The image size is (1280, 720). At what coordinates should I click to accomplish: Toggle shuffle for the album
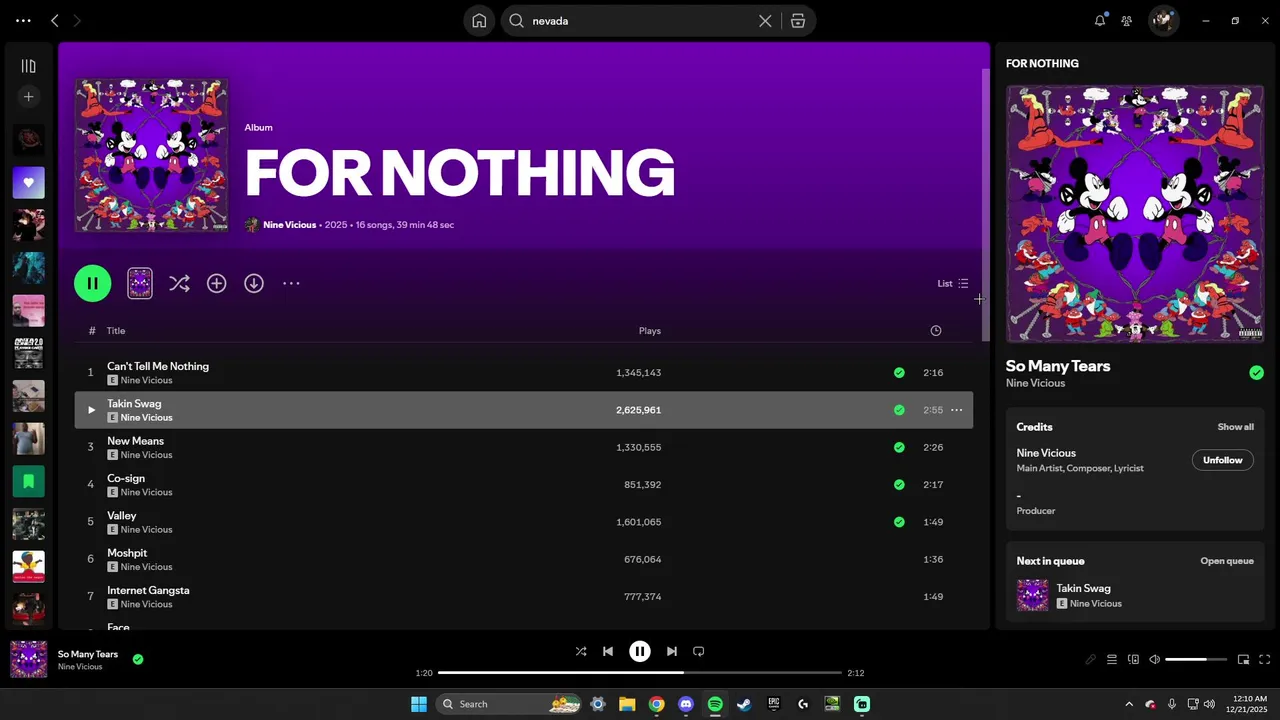coord(179,283)
